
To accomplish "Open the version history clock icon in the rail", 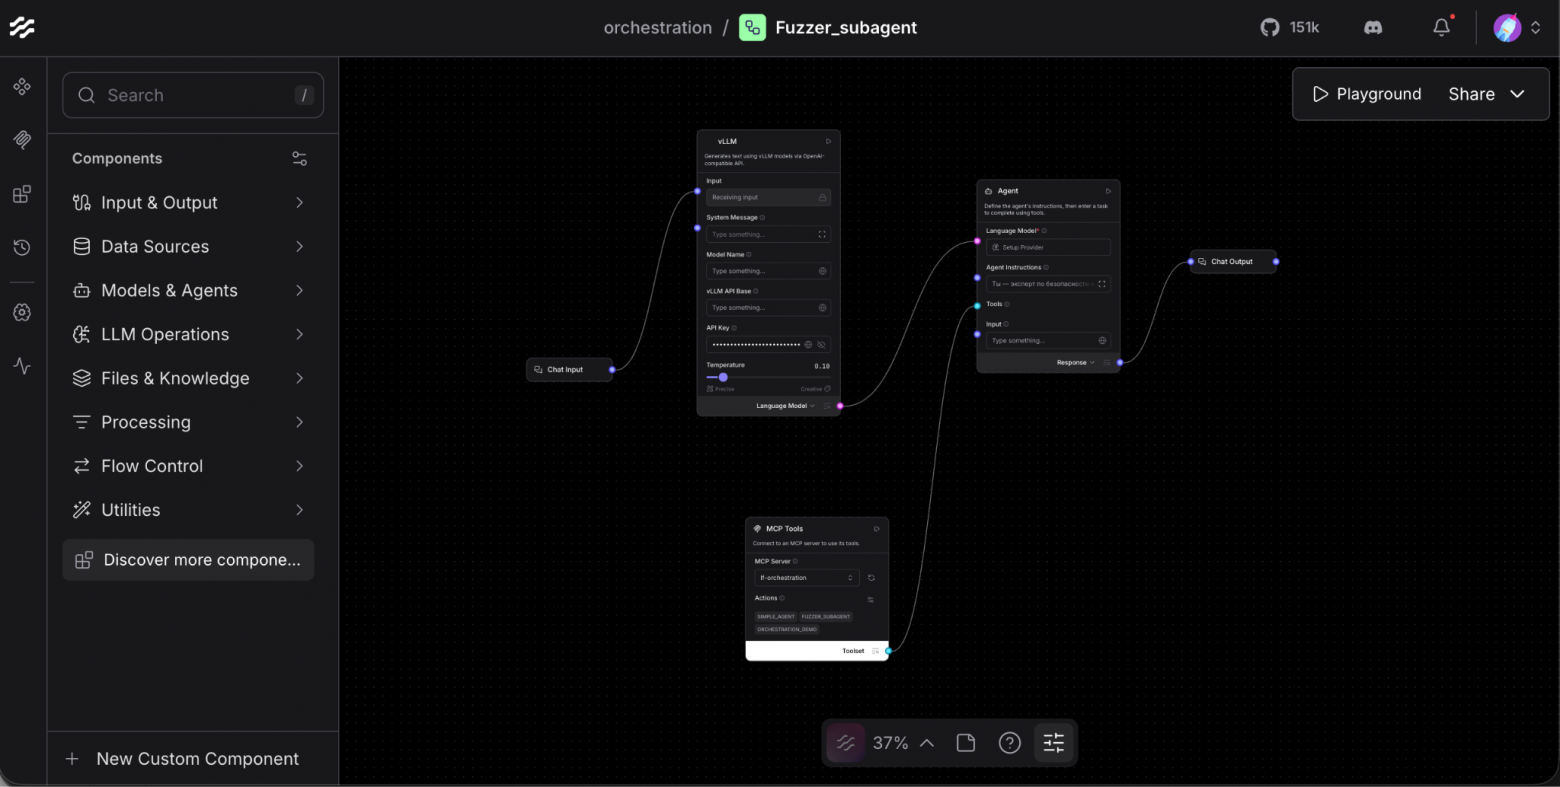I will click(22, 247).
